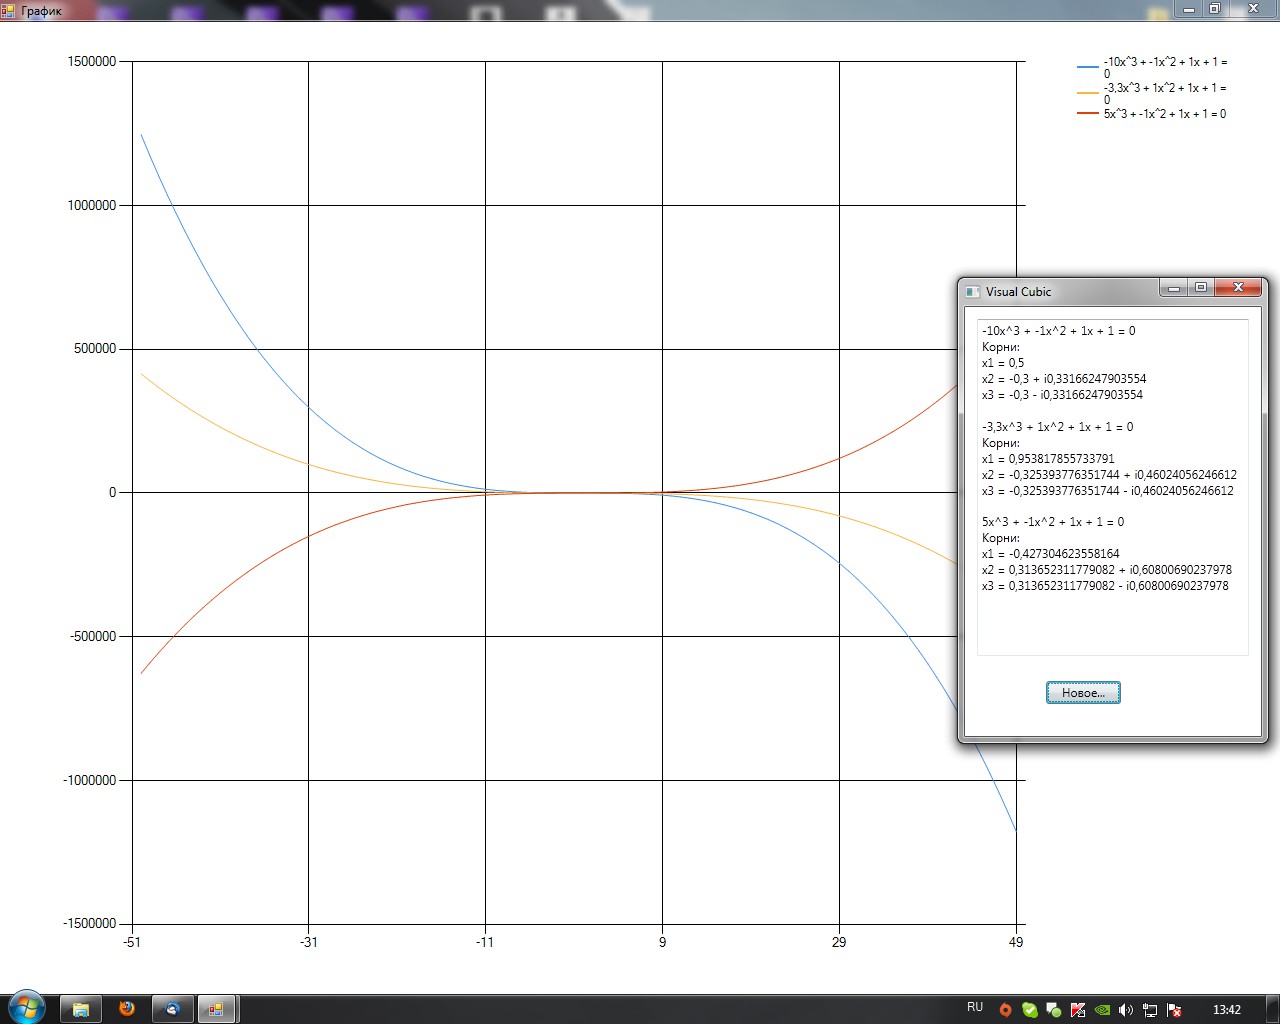Close the График chart window
1280x1024 pixels.
pos(1254,9)
